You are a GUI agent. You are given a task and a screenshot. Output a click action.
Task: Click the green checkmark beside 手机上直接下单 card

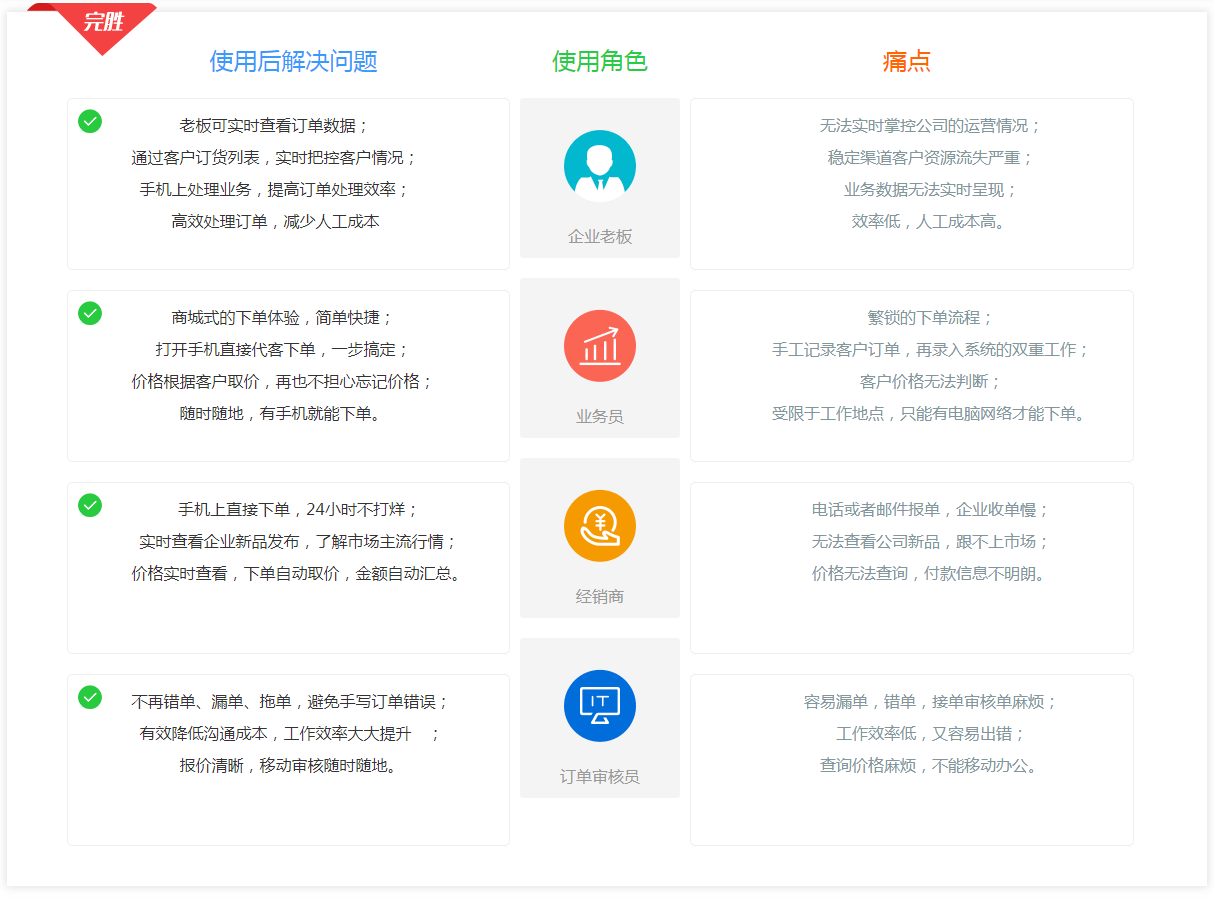[x=89, y=505]
